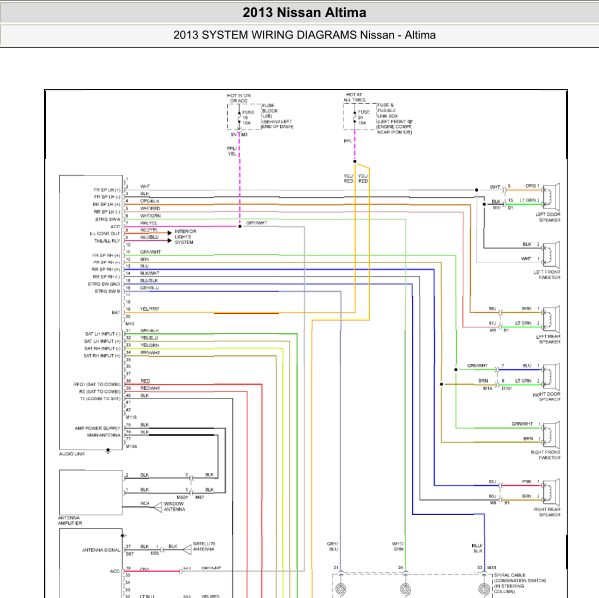Image resolution: width=599 pixels, height=598 pixels.
Task: Click 'YEL/RED' wire label at pin 19
Action: 149,309
